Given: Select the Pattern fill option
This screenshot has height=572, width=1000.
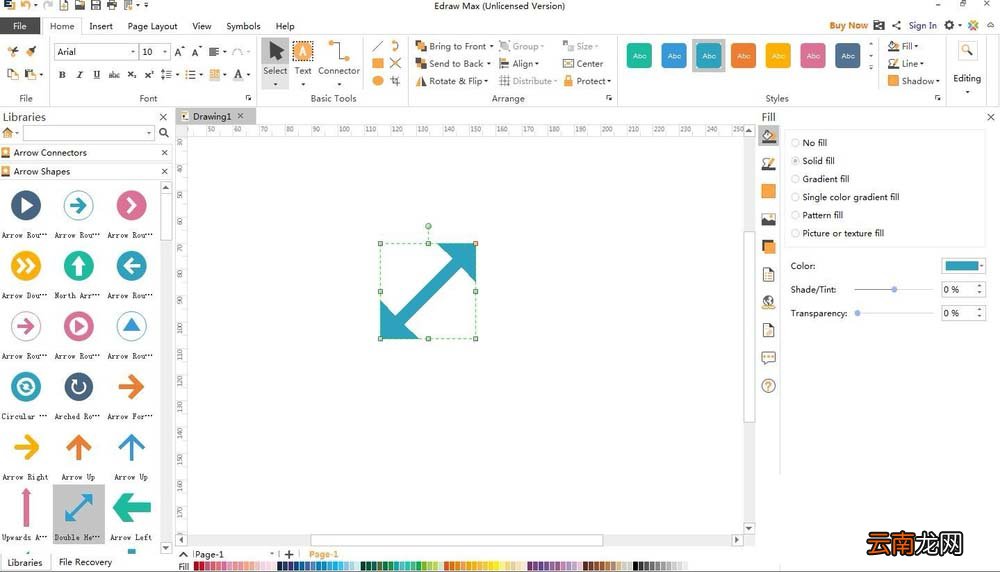Looking at the screenshot, I should 817,215.
